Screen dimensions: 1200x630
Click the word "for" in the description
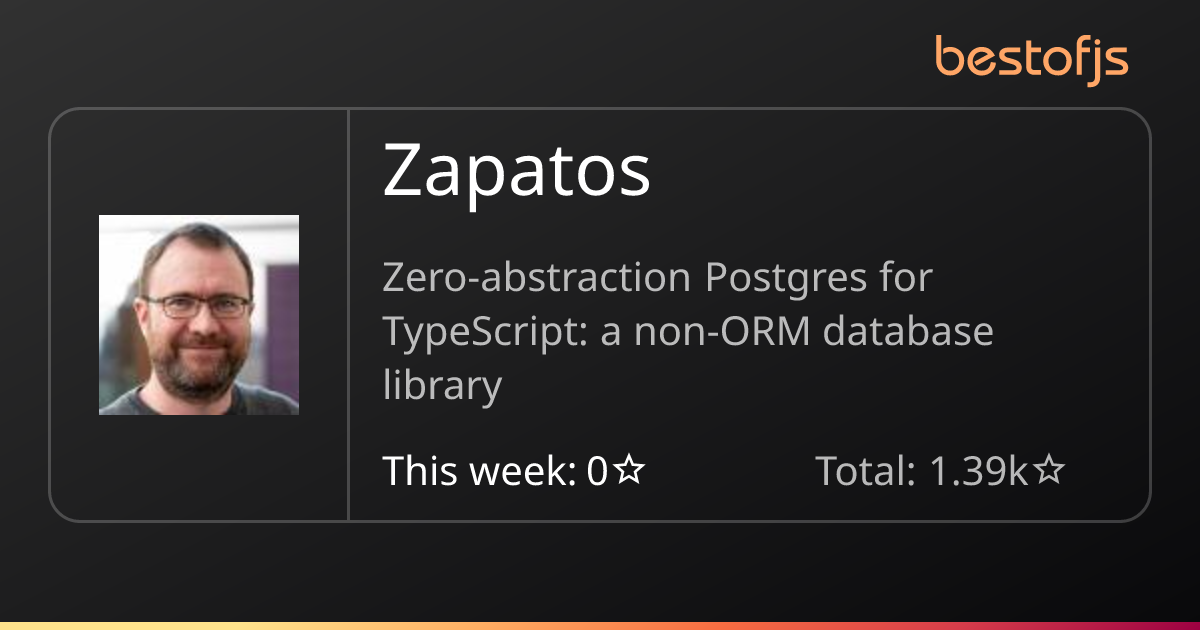click(906, 277)
